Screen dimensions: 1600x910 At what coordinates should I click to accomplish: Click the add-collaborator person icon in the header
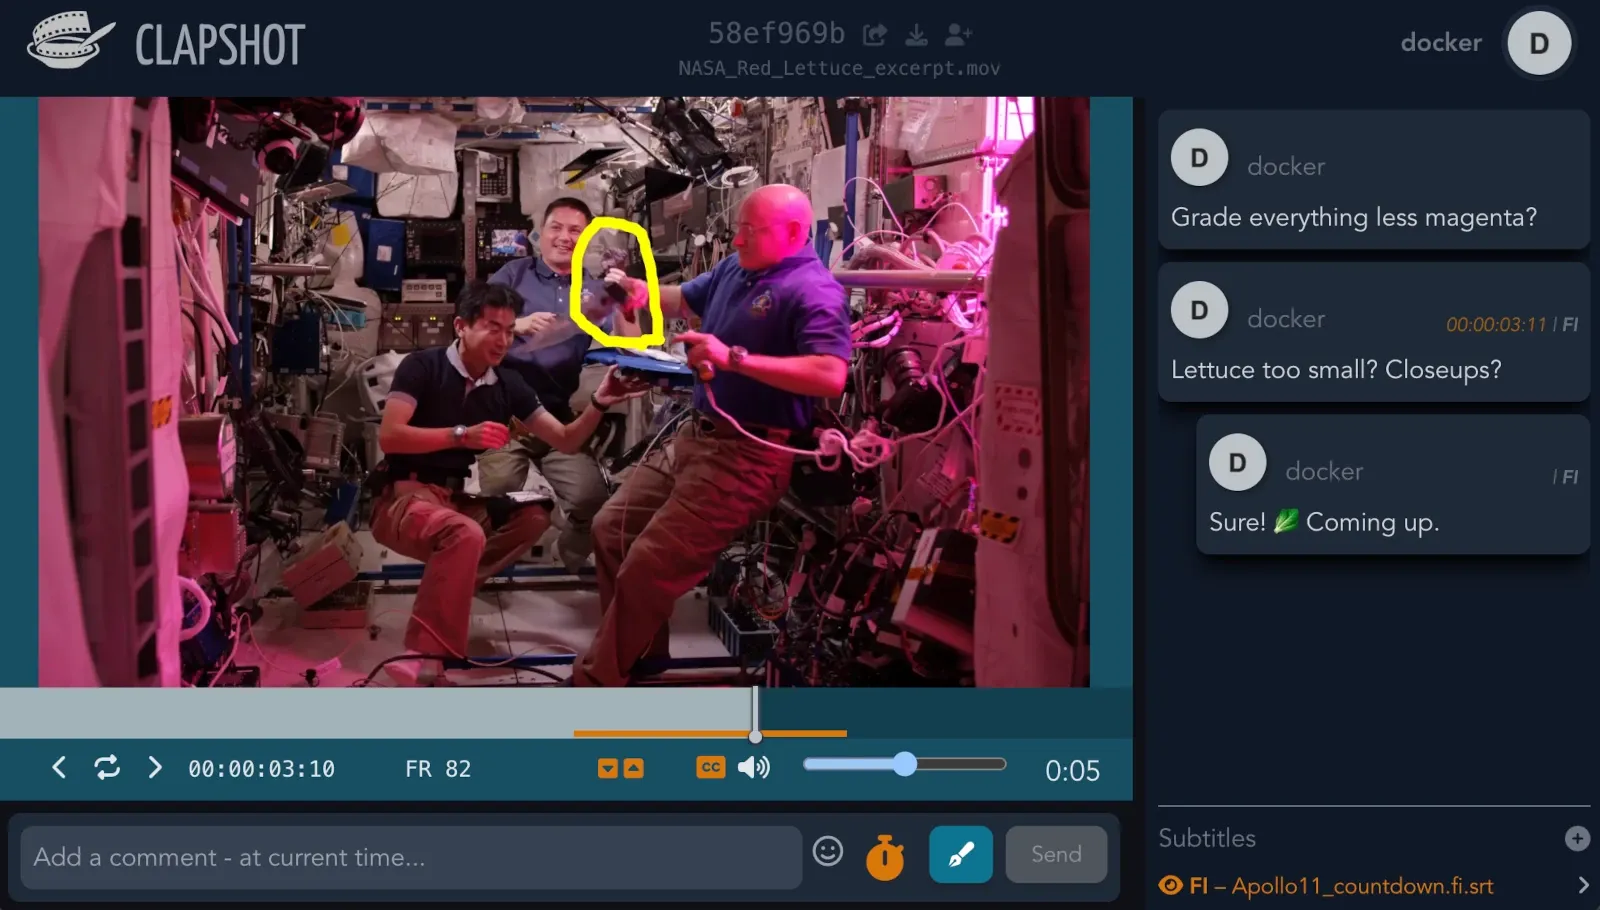point(958,33)
